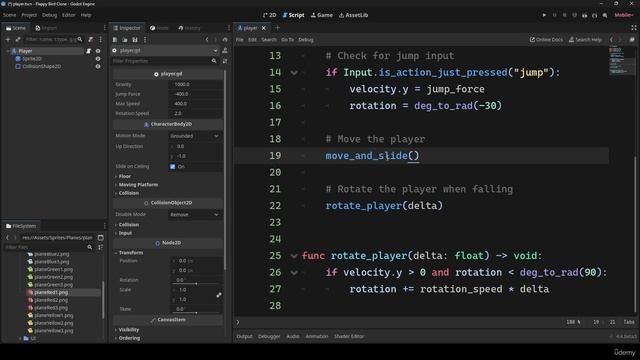Viewport: 640px width, 360px height.
Task: Expand the Input property group
Action: [125, 233]
